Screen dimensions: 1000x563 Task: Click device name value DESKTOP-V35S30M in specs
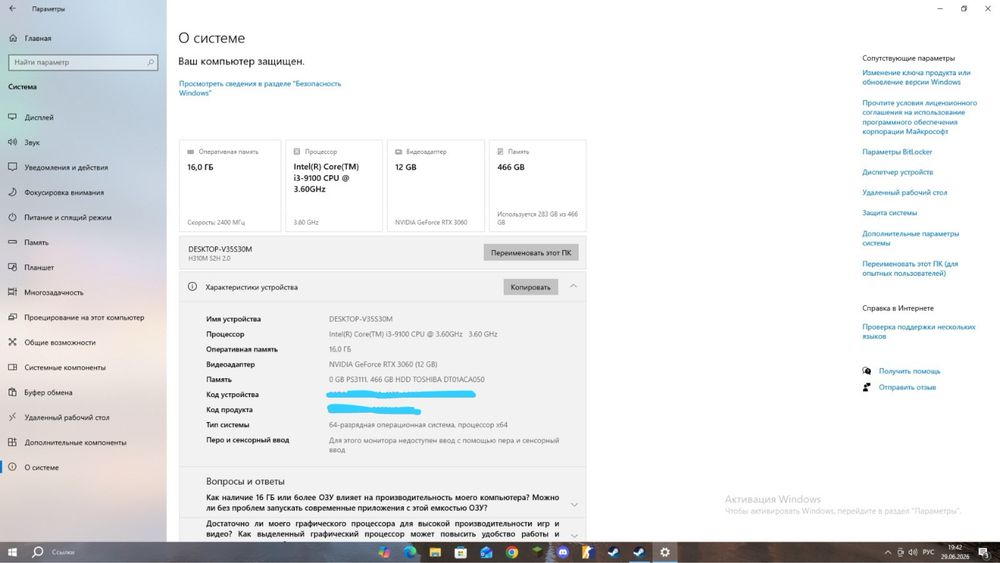click(360, 319)
